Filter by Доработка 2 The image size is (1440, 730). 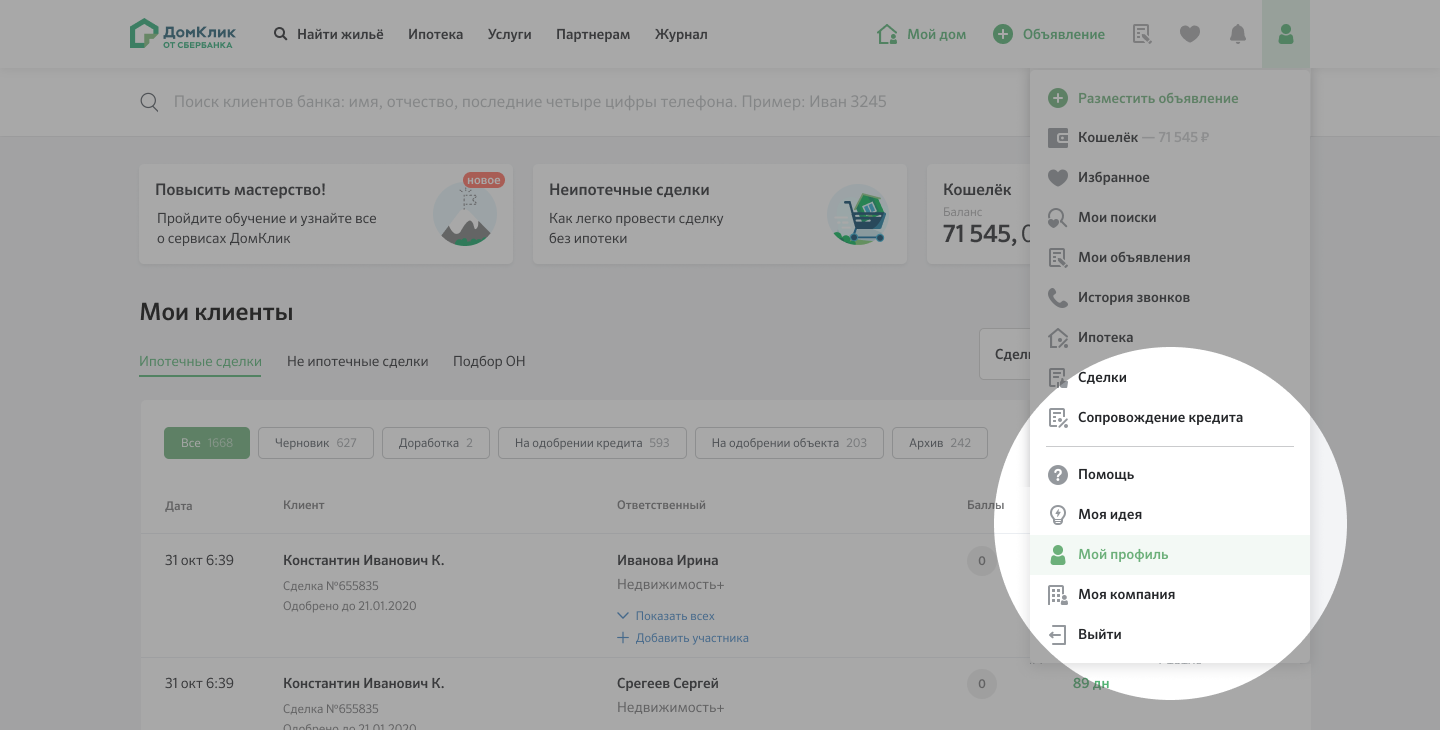[x=436, y=443]
